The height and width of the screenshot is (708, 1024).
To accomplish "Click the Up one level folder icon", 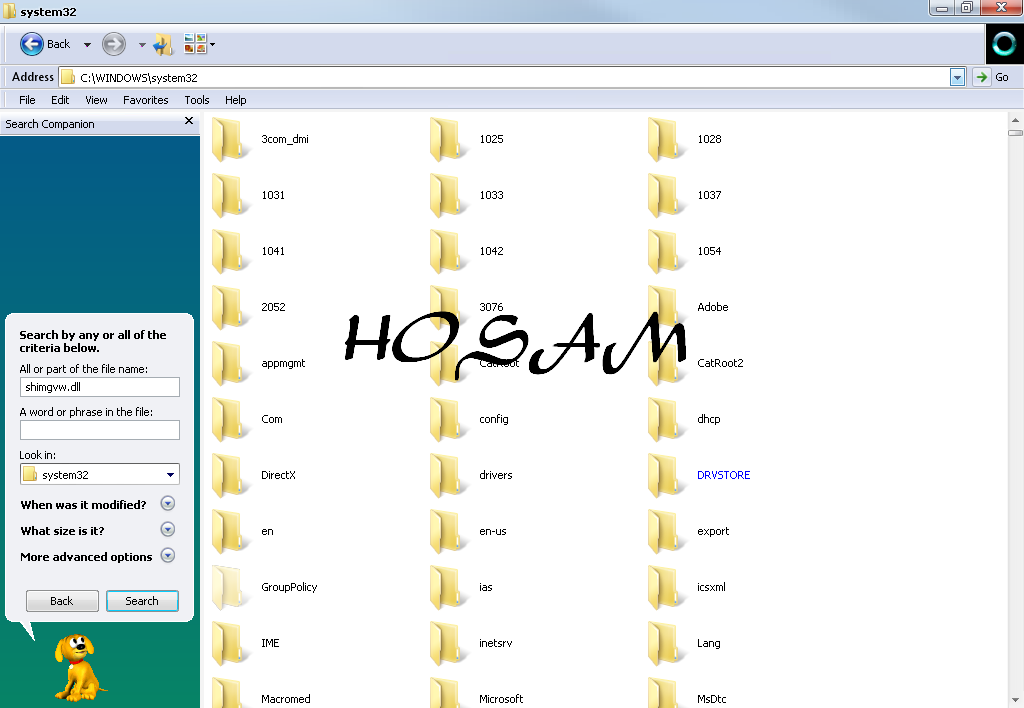I will [162, 44].
